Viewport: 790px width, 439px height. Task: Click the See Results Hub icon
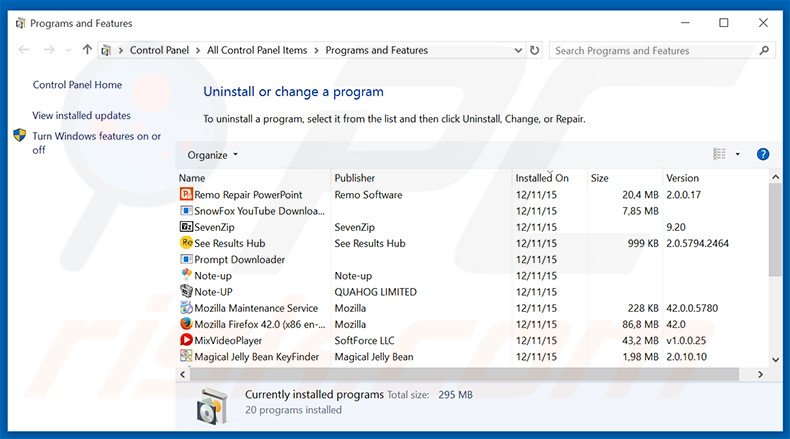coord(186,243)
